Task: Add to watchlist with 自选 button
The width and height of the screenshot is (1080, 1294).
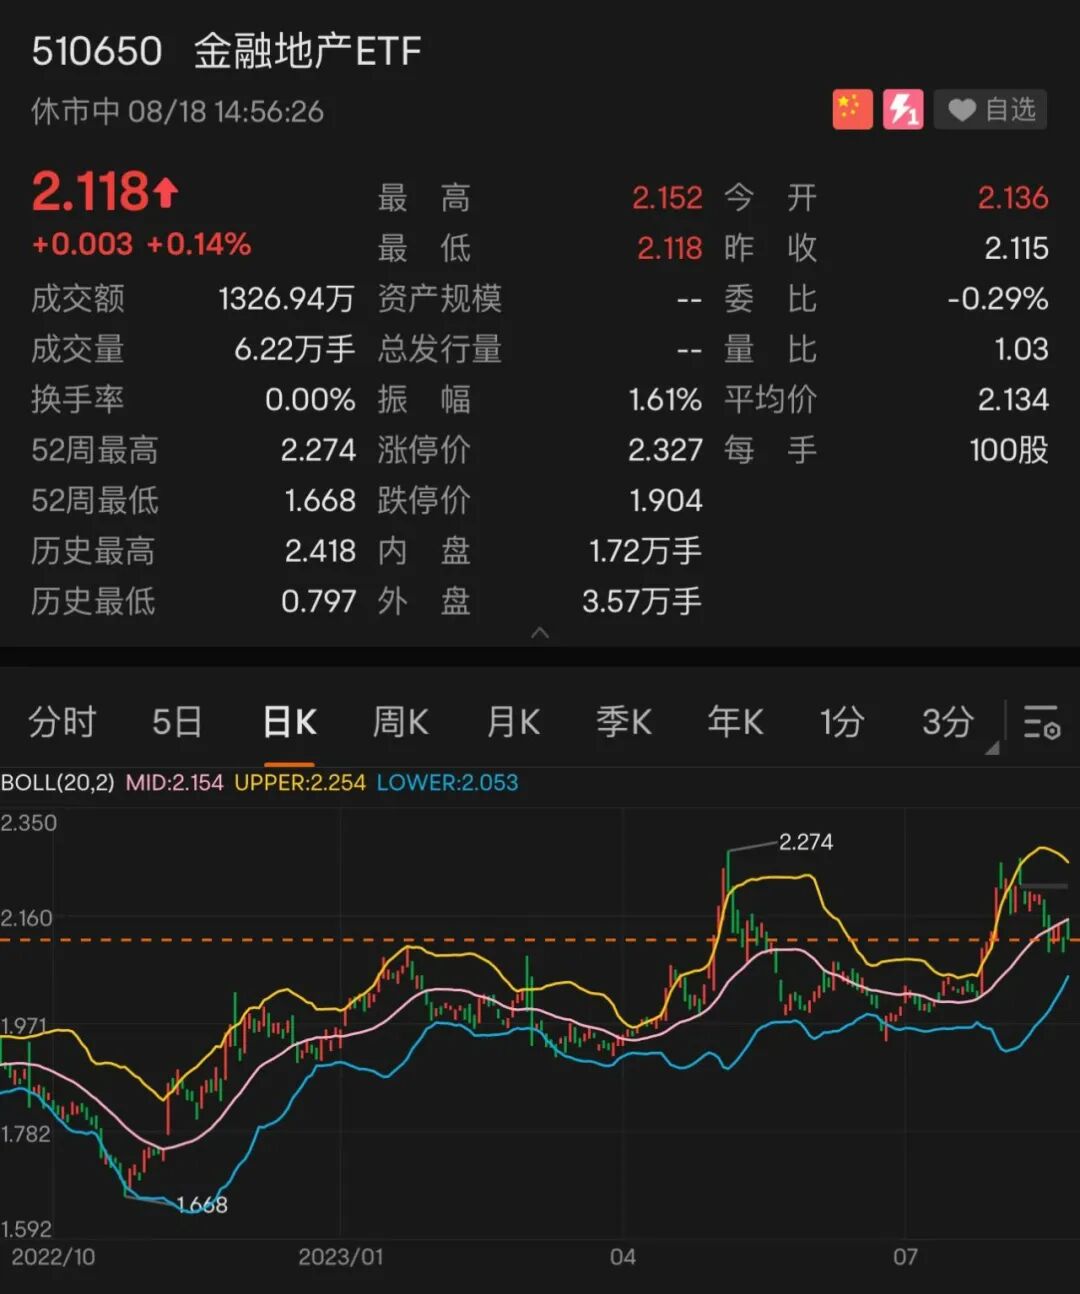Action: point(990,109)
